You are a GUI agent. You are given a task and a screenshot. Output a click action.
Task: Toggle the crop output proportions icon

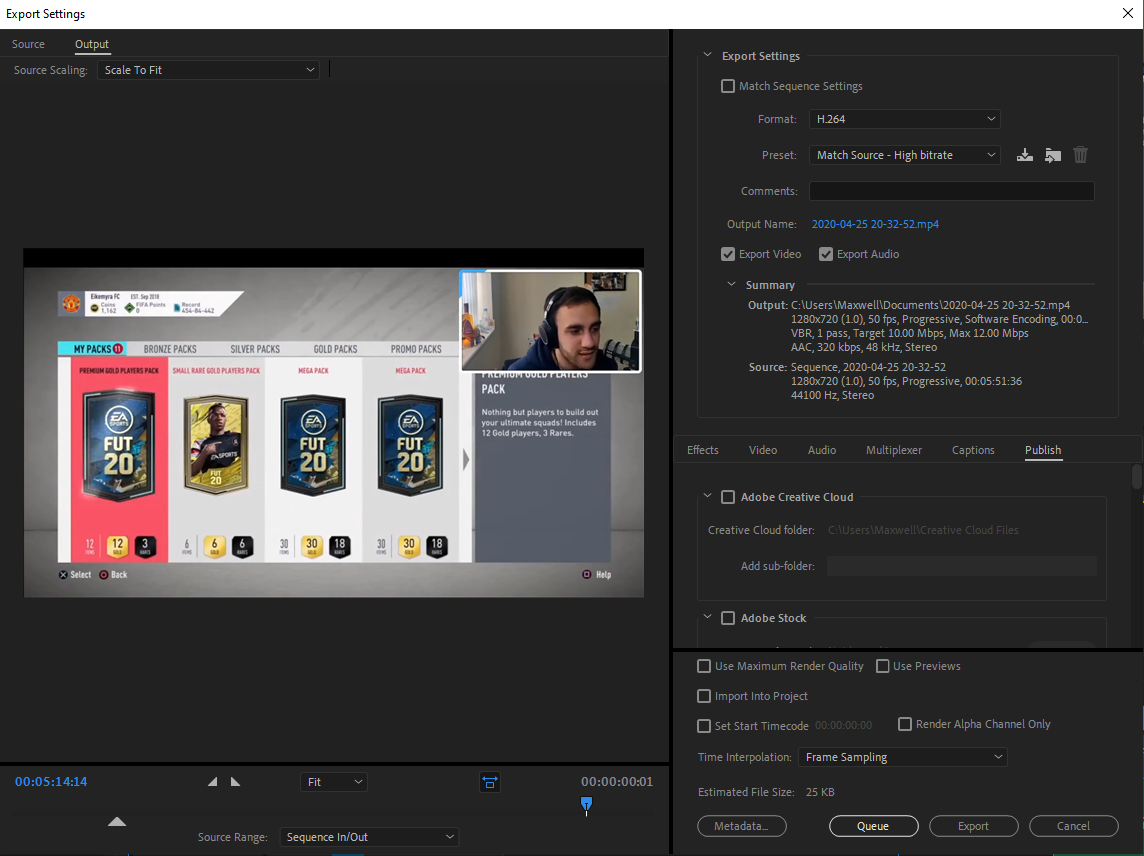click(489, 783)
